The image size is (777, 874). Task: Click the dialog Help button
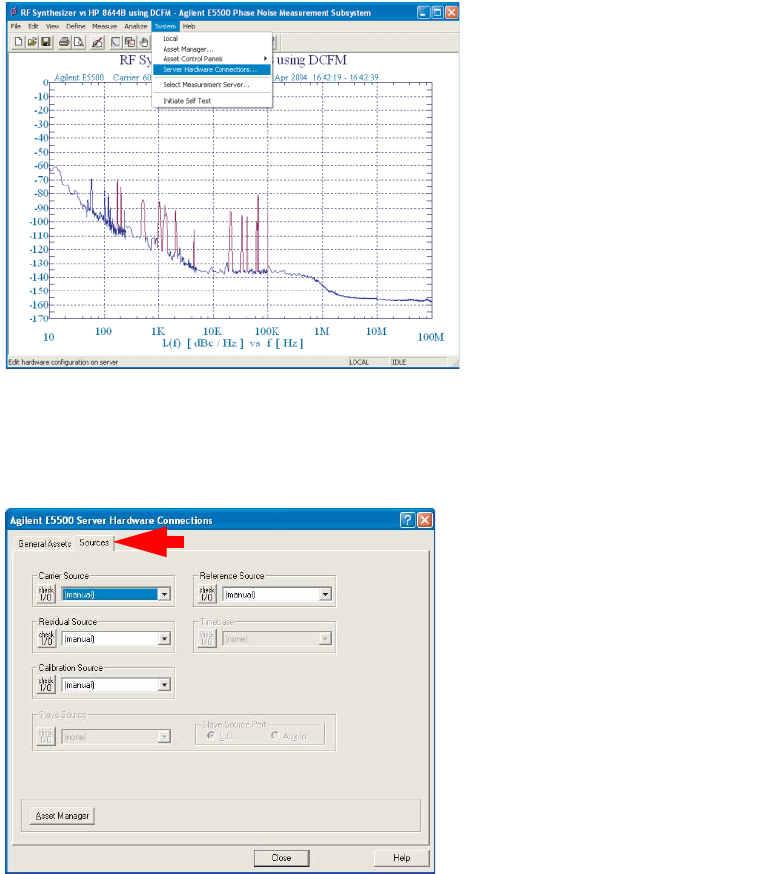point(401,858)
